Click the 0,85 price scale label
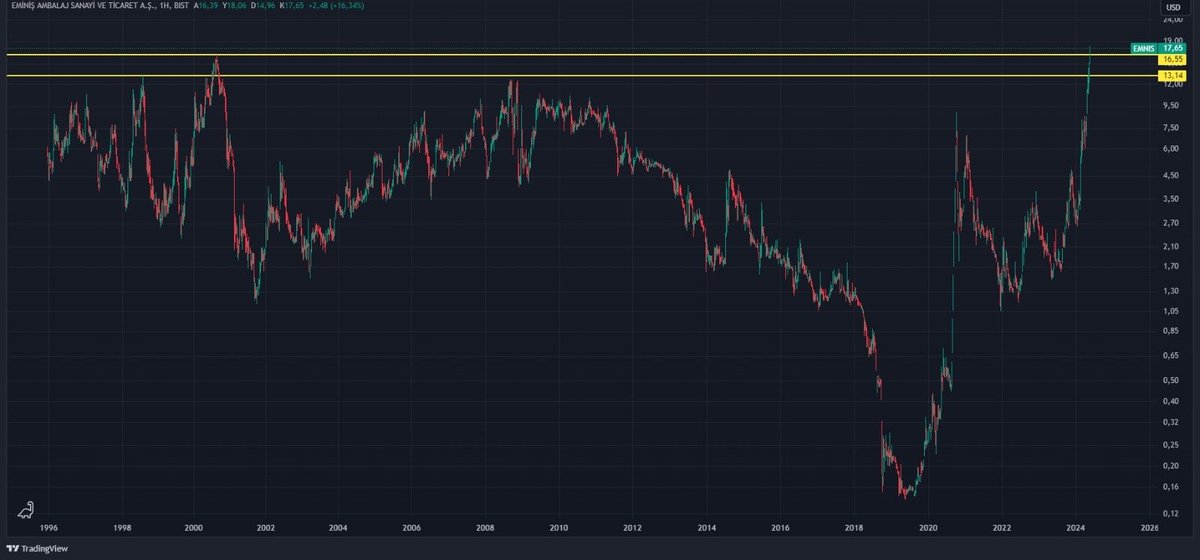1200x560 pixels. 1173,331
